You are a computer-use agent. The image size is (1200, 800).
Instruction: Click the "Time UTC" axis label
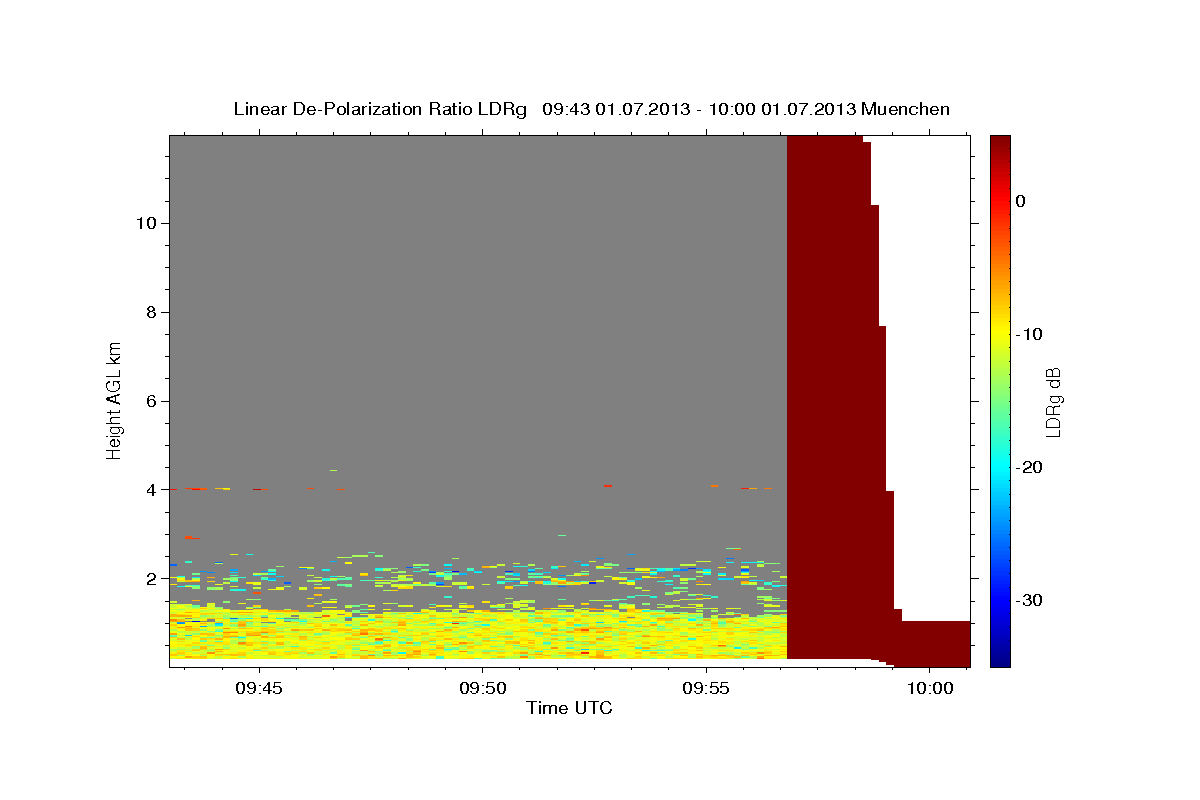[x=569, y=708]
